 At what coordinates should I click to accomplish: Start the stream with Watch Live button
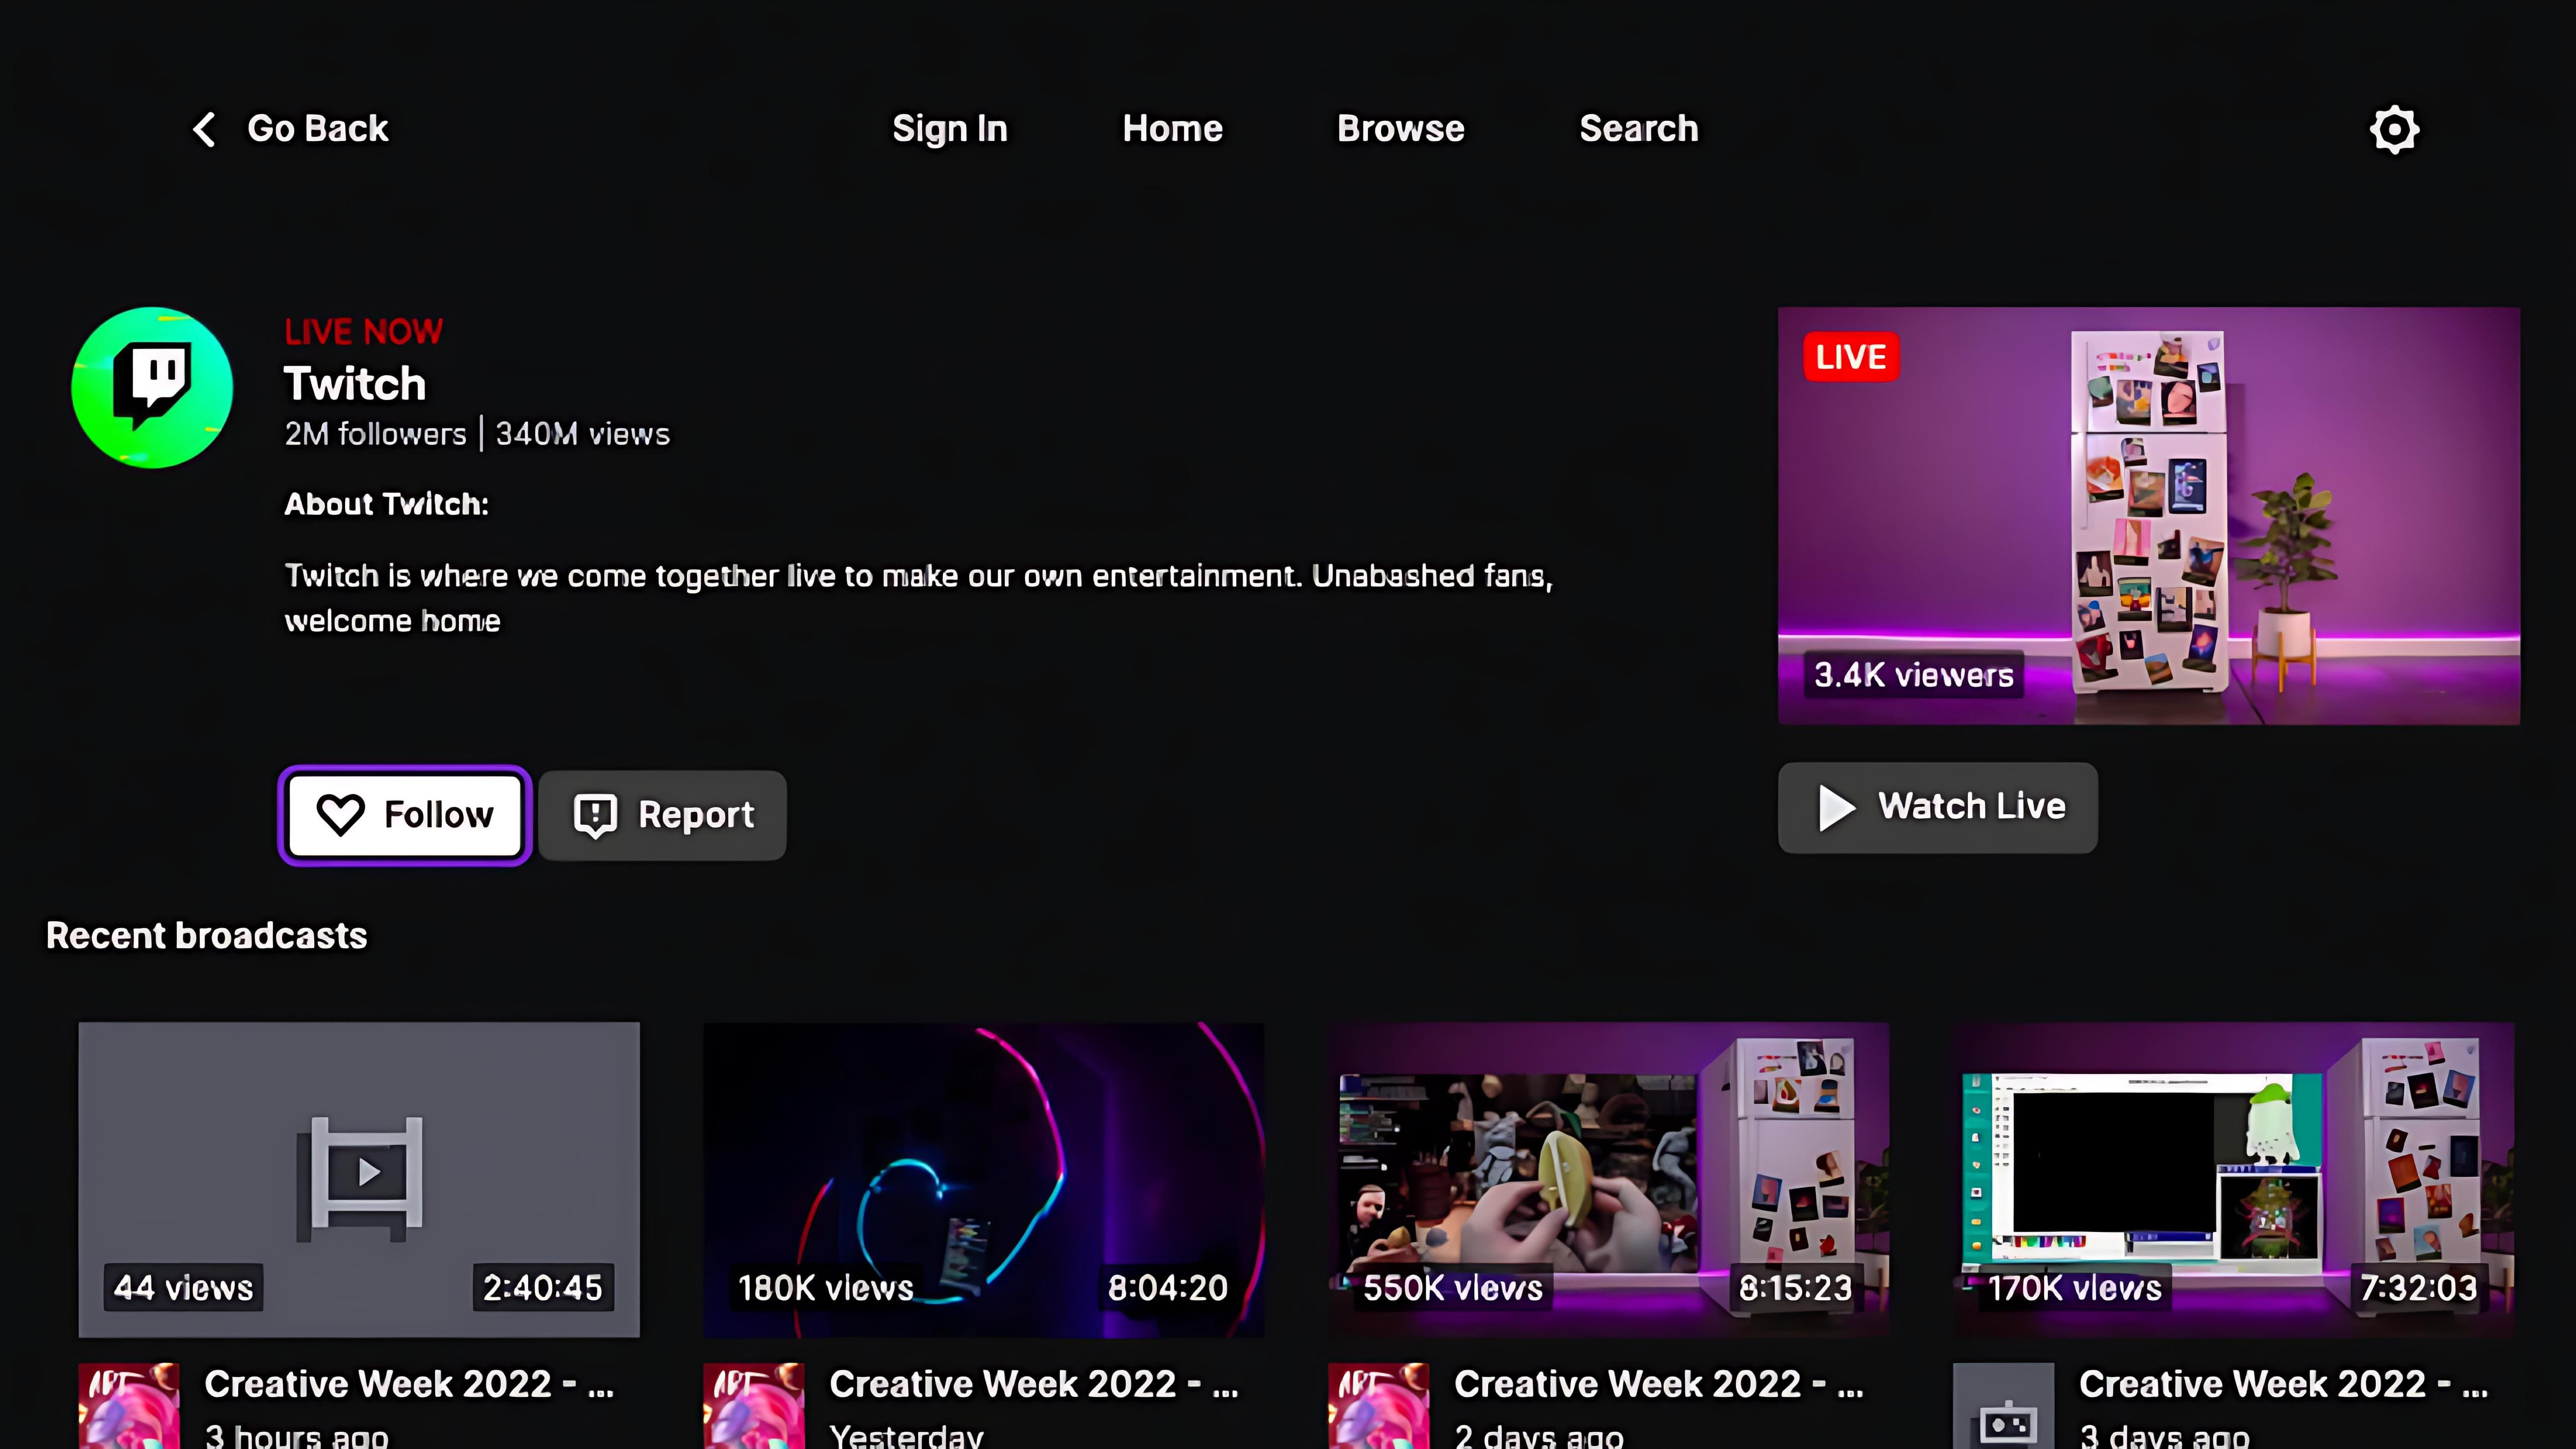point(1937,807)
